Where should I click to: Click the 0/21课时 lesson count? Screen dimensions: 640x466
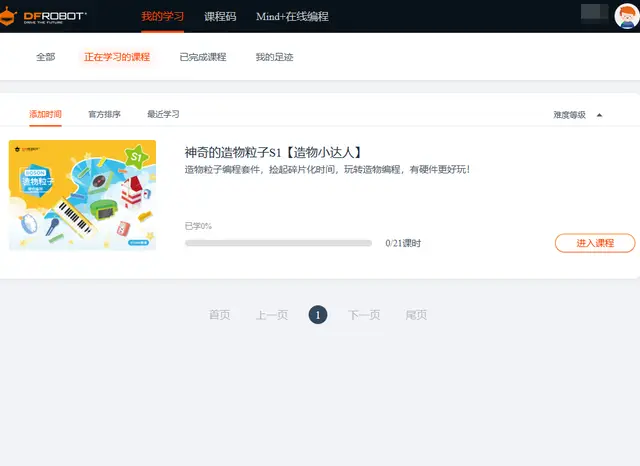(403, 243)
